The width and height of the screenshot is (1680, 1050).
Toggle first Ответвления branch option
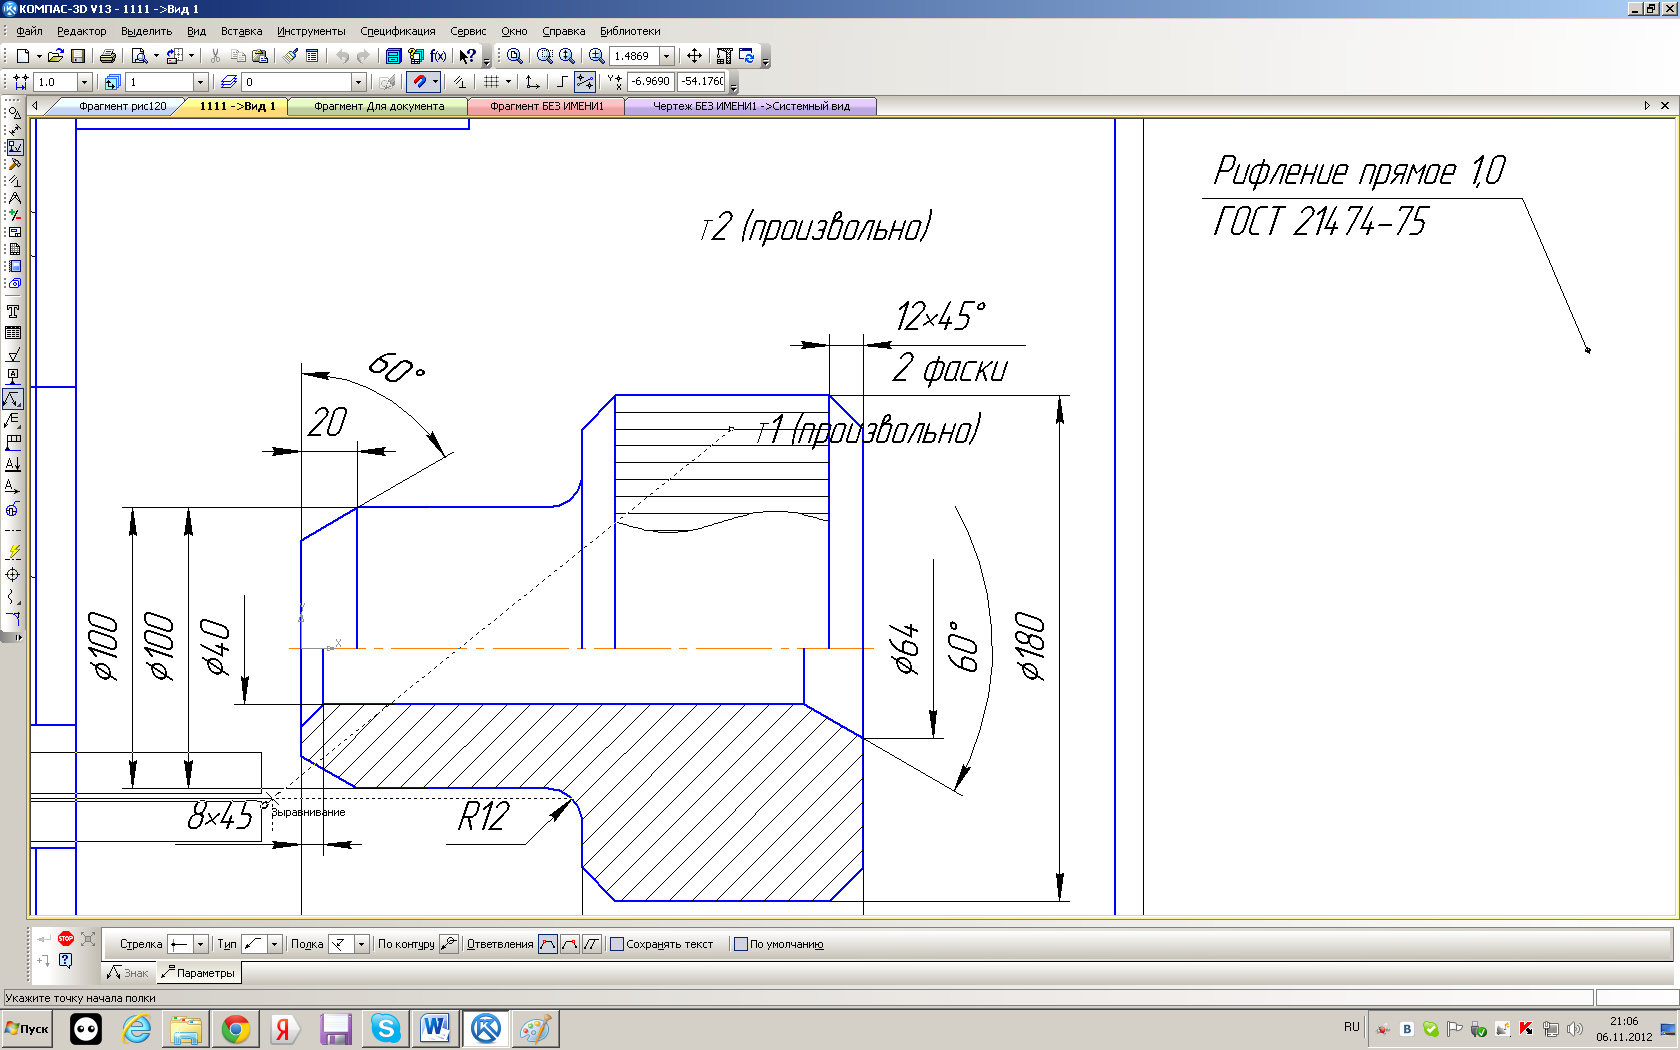tap(548, 944)
